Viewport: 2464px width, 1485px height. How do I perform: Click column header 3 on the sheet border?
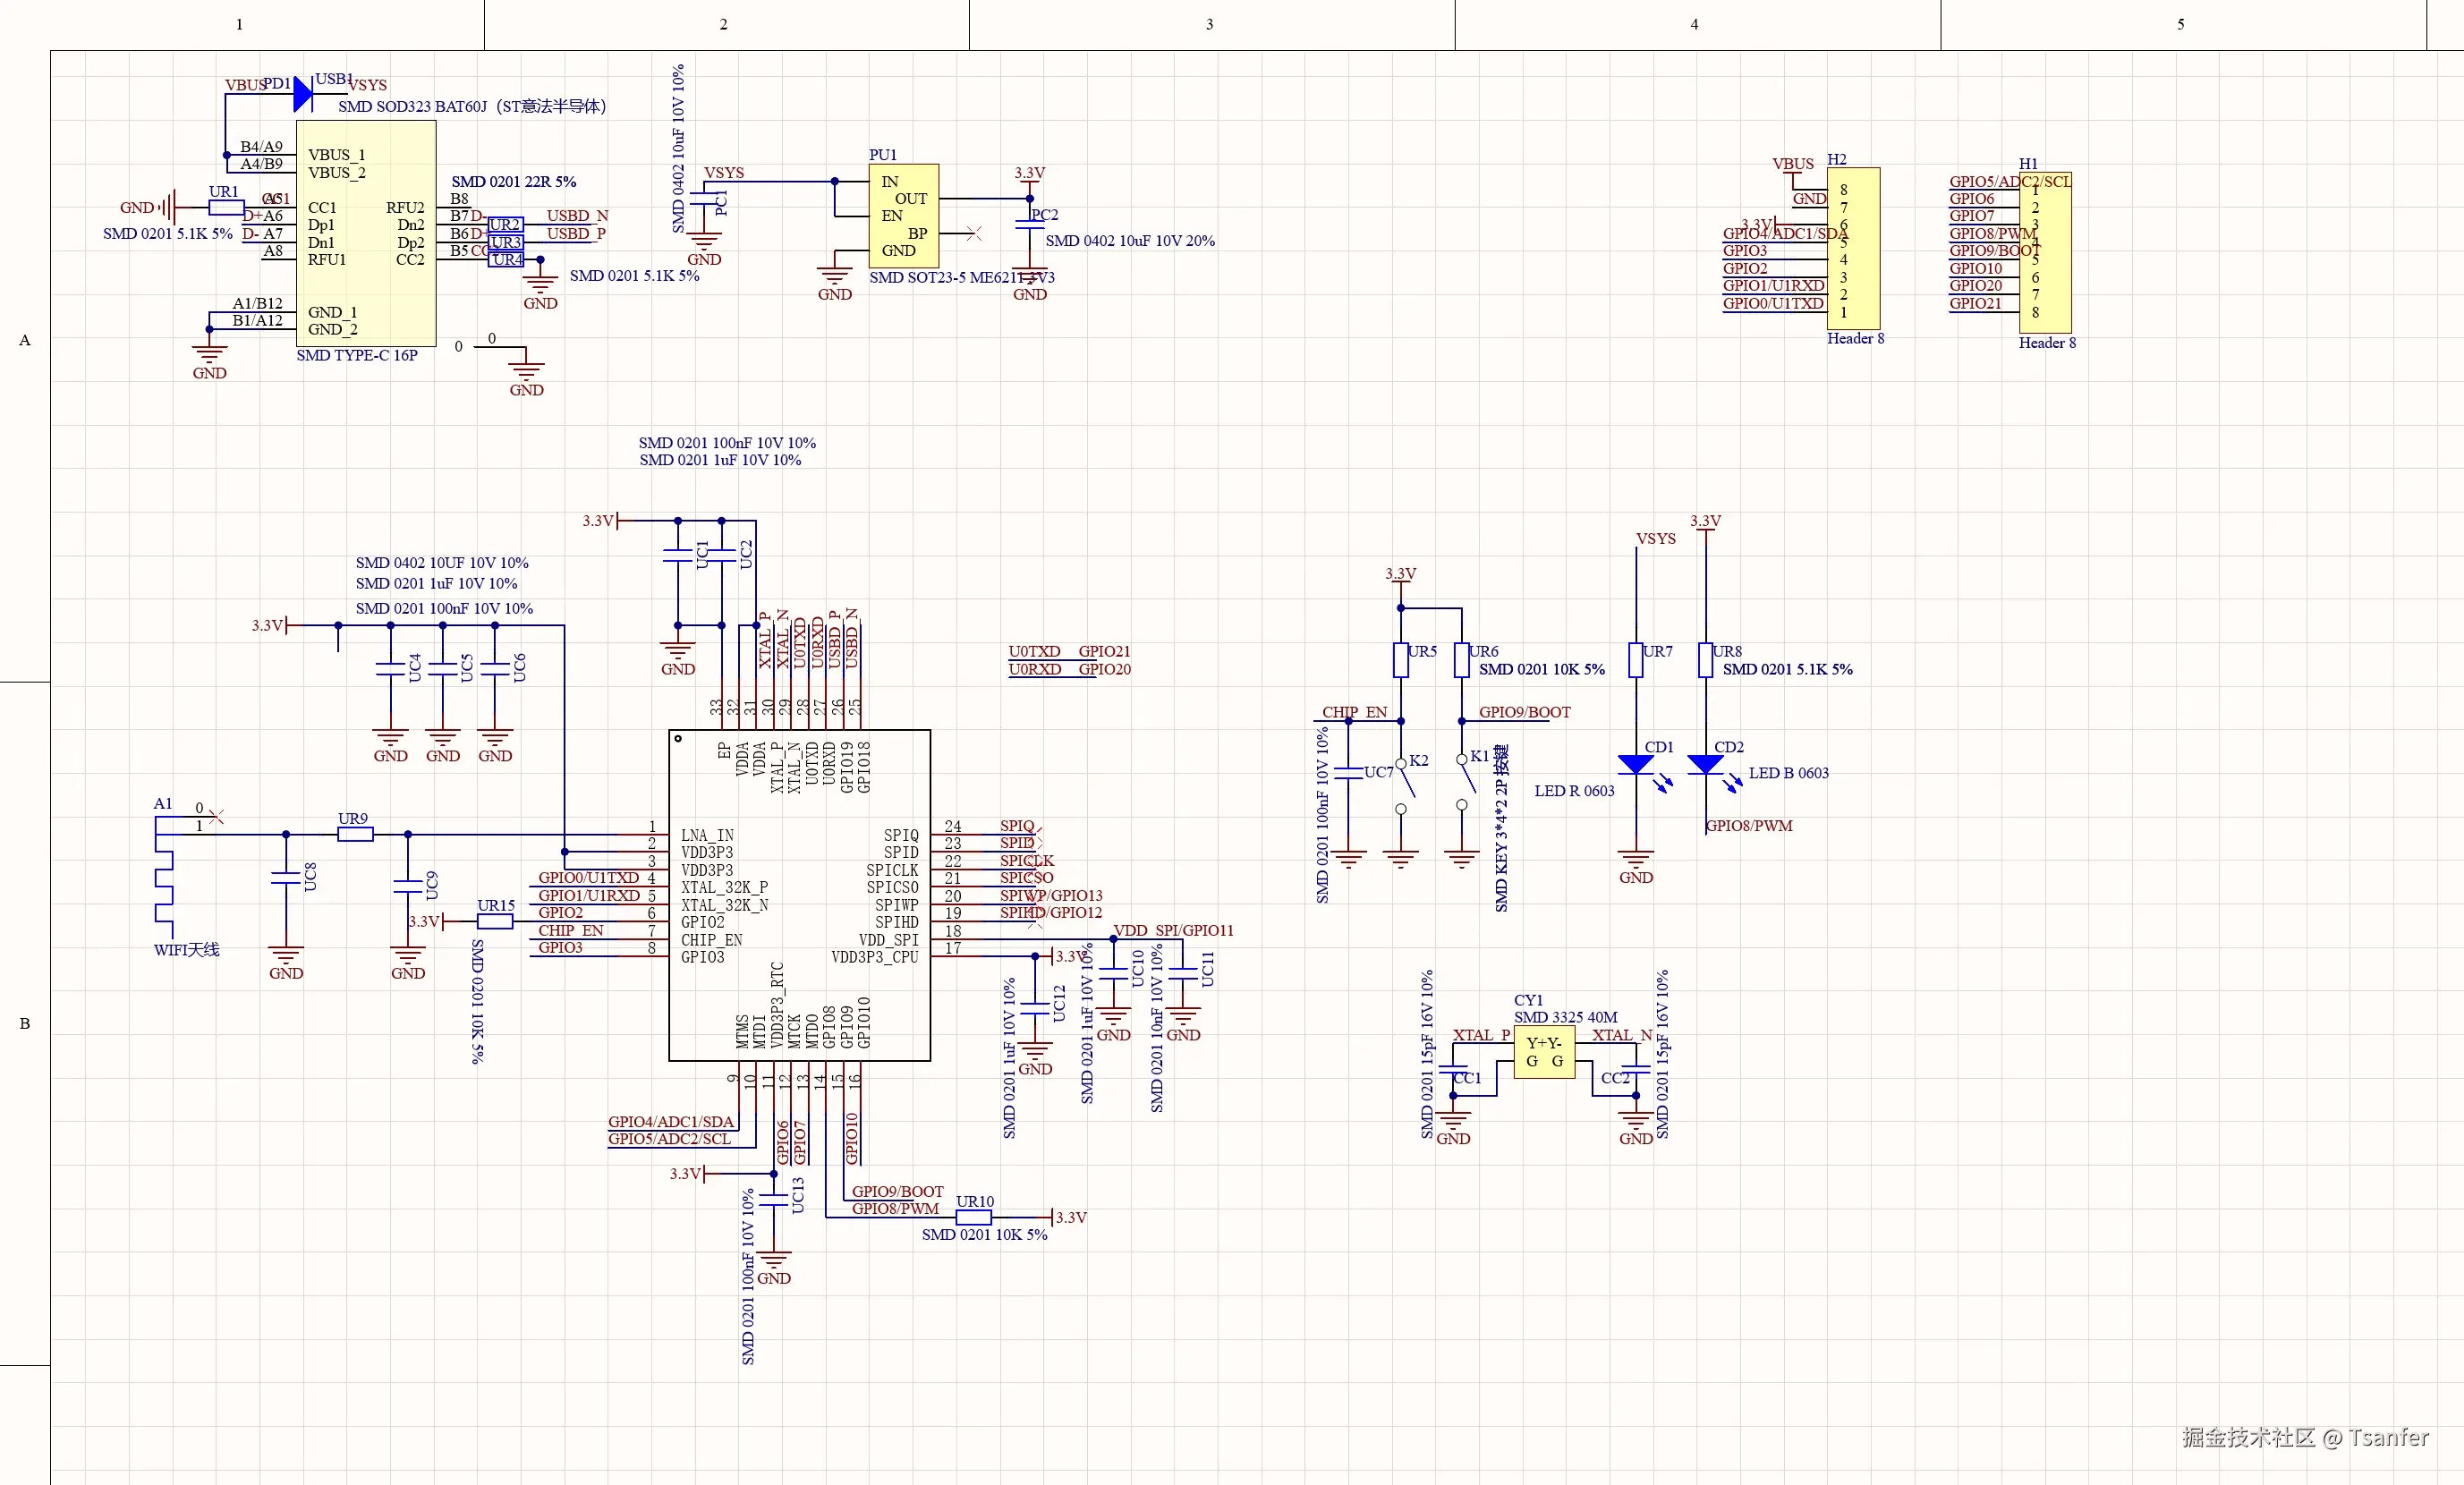pyautogui.click(x=1208, y=24)
